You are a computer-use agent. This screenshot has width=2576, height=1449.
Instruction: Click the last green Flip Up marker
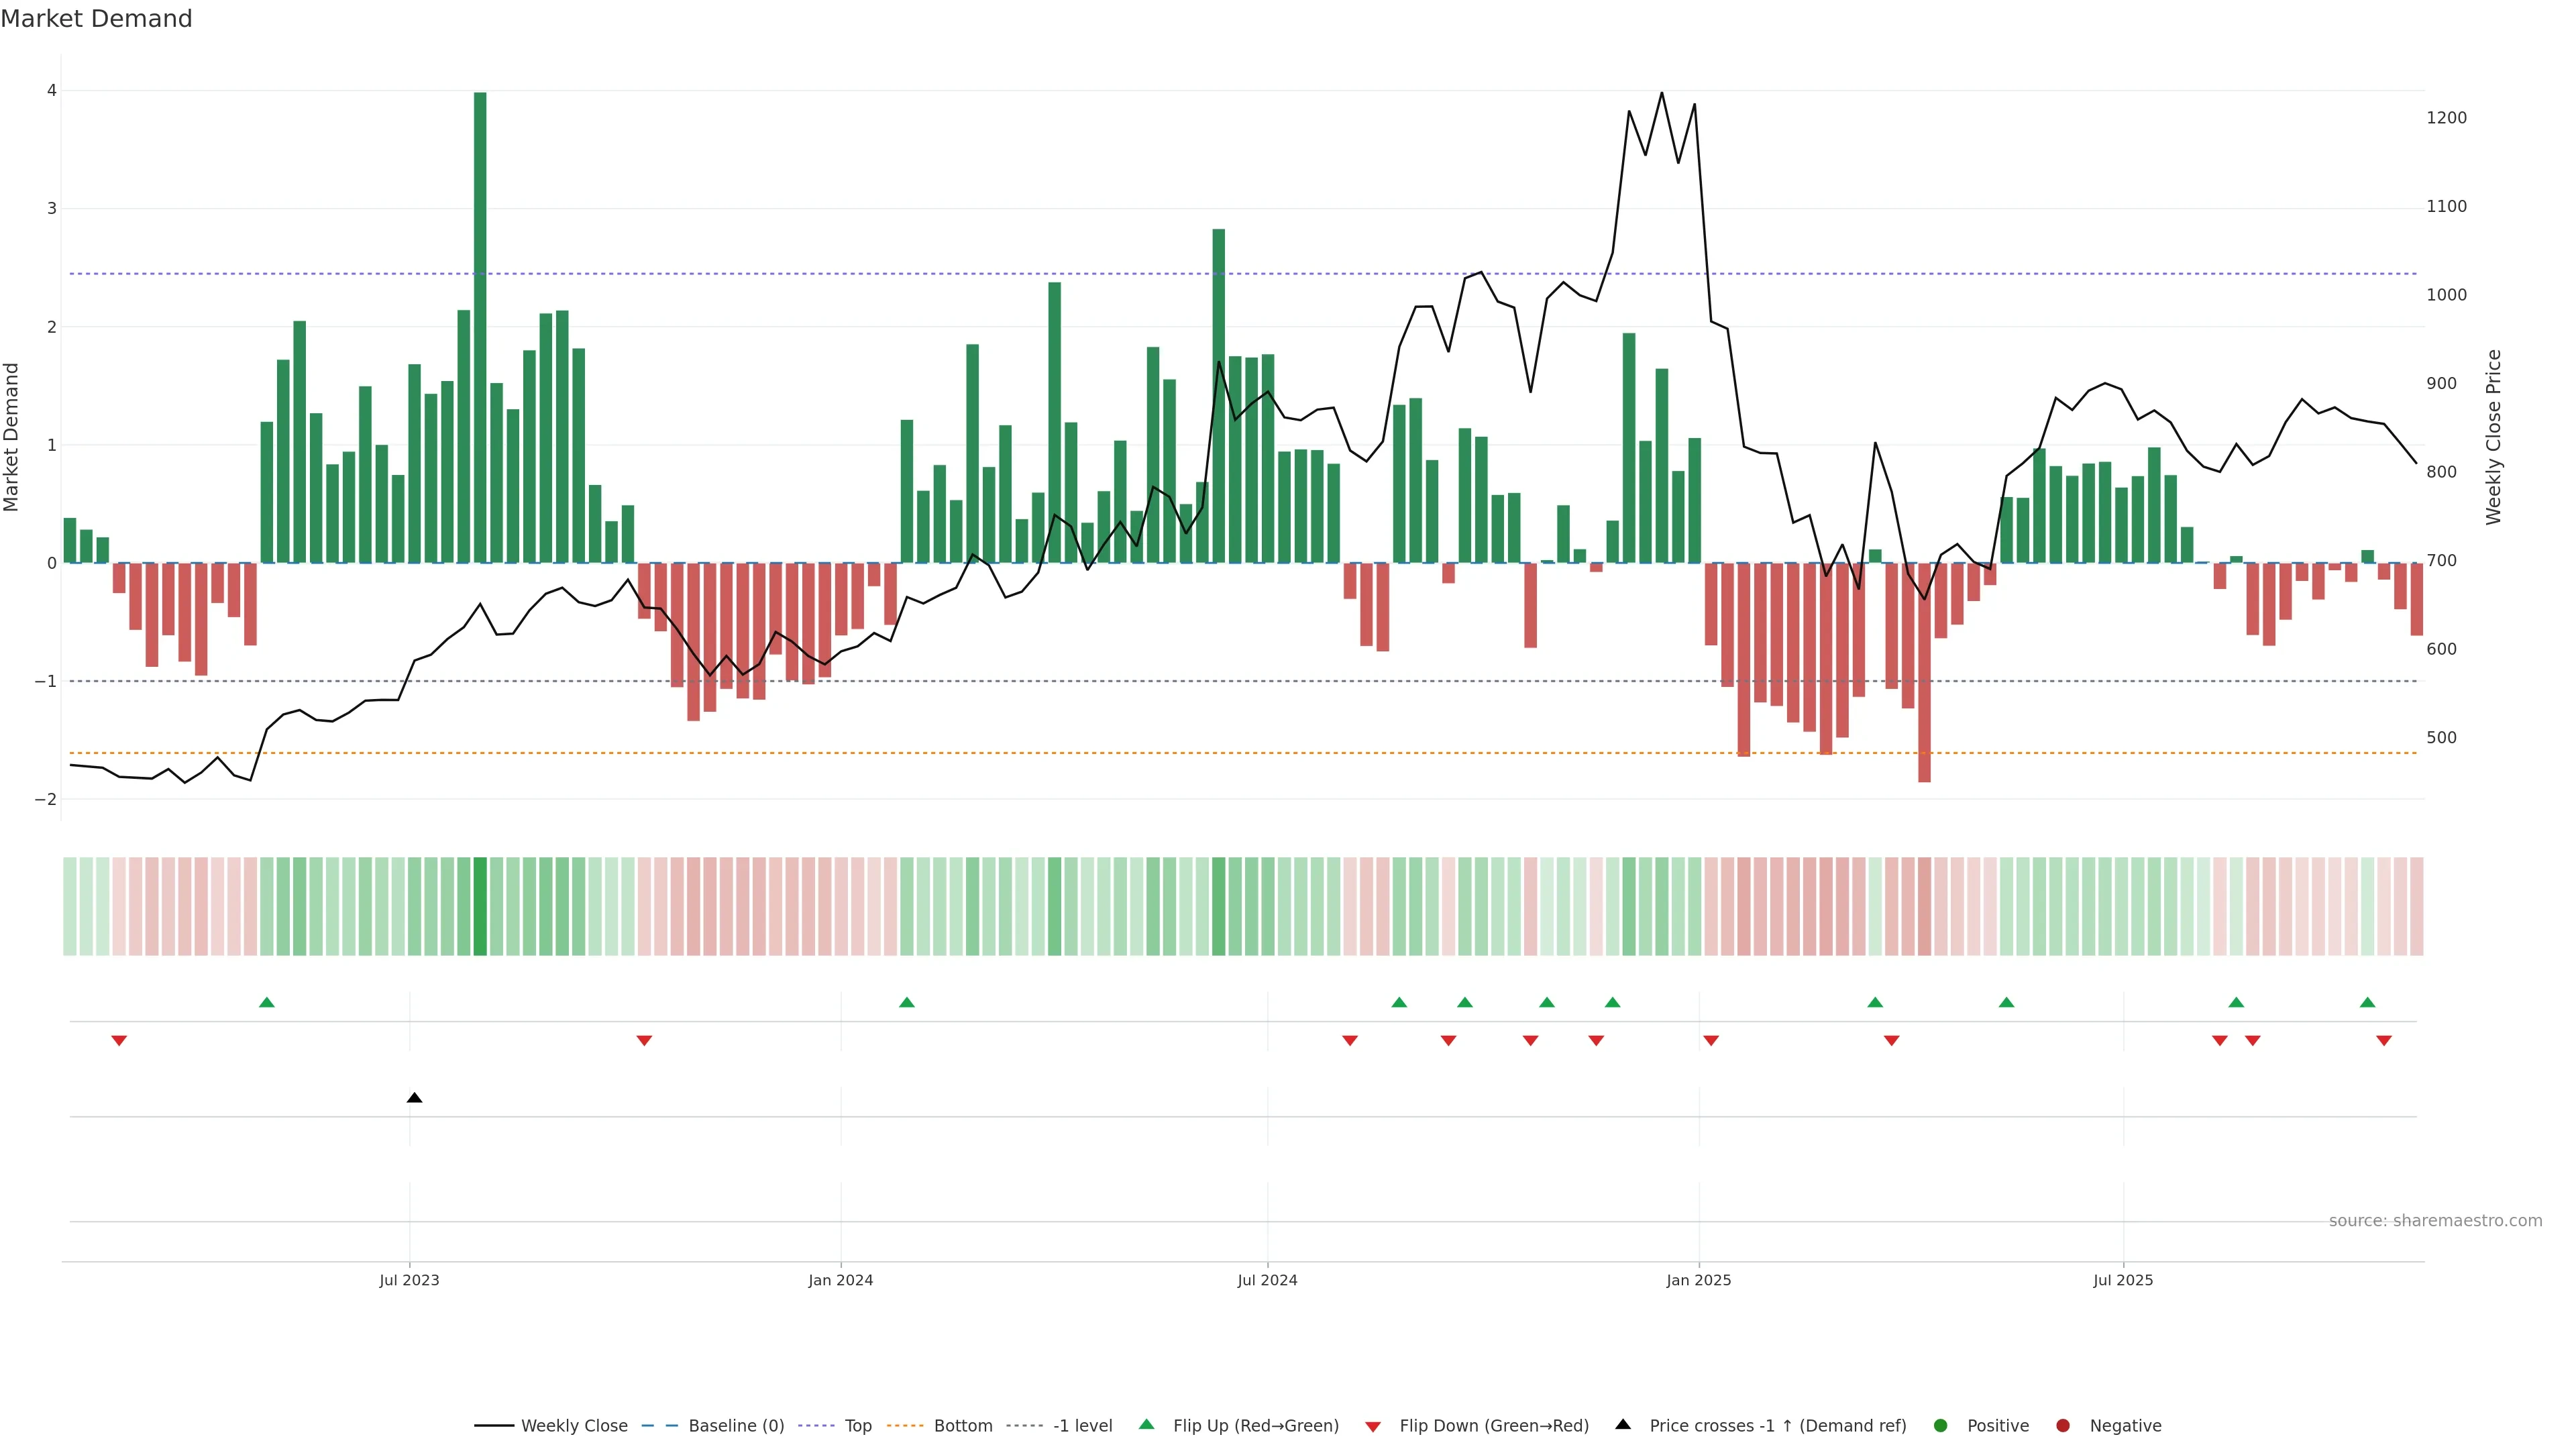tap(2367, 1002)
